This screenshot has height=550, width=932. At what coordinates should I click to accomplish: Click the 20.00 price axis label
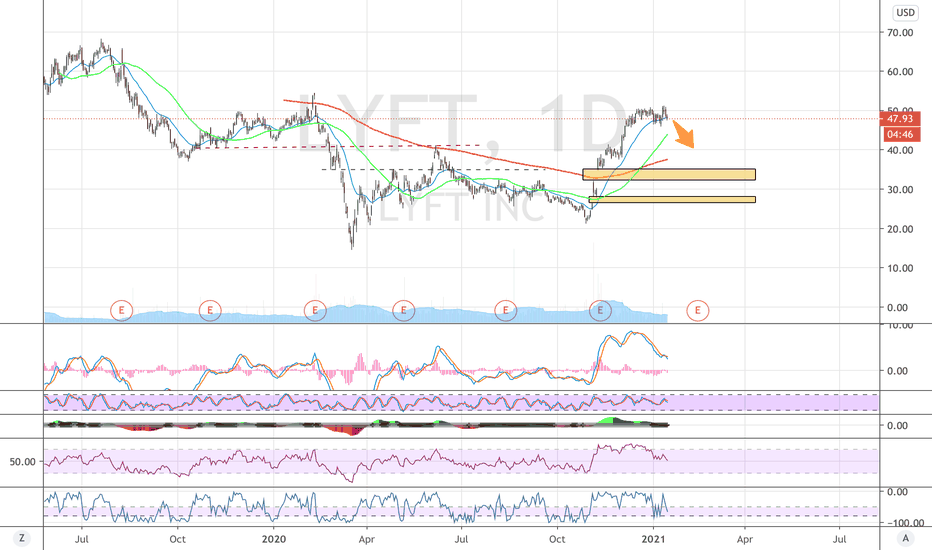[900, 229]
